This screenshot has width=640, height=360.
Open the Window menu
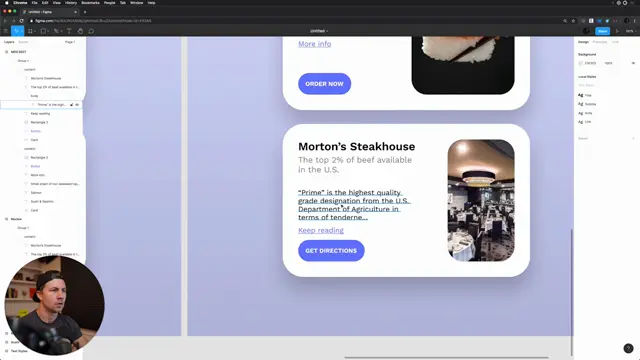click(x=136, y=3)
